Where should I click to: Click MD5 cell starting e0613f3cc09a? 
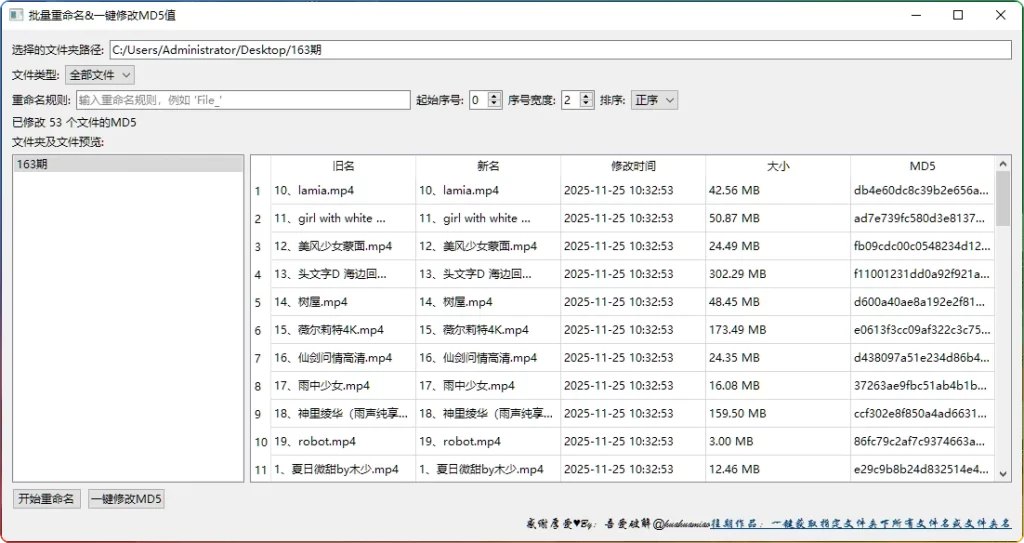pyautogui.click(x=923, y=330)
